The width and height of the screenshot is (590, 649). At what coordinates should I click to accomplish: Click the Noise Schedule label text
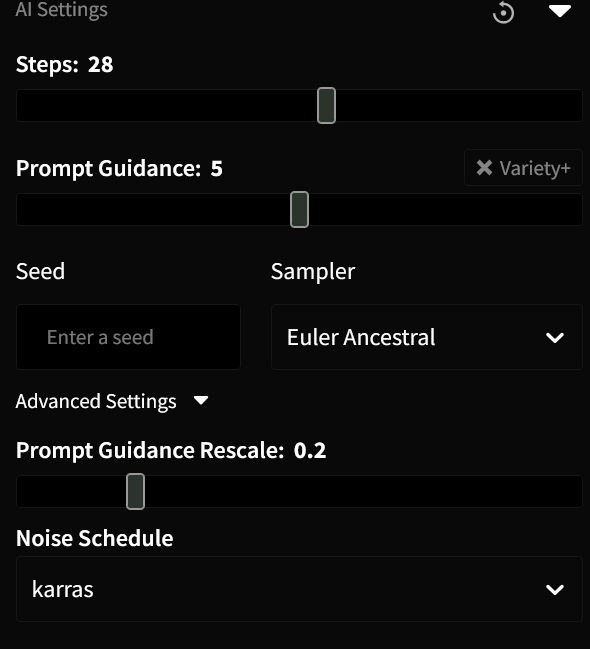pos(94,538)
